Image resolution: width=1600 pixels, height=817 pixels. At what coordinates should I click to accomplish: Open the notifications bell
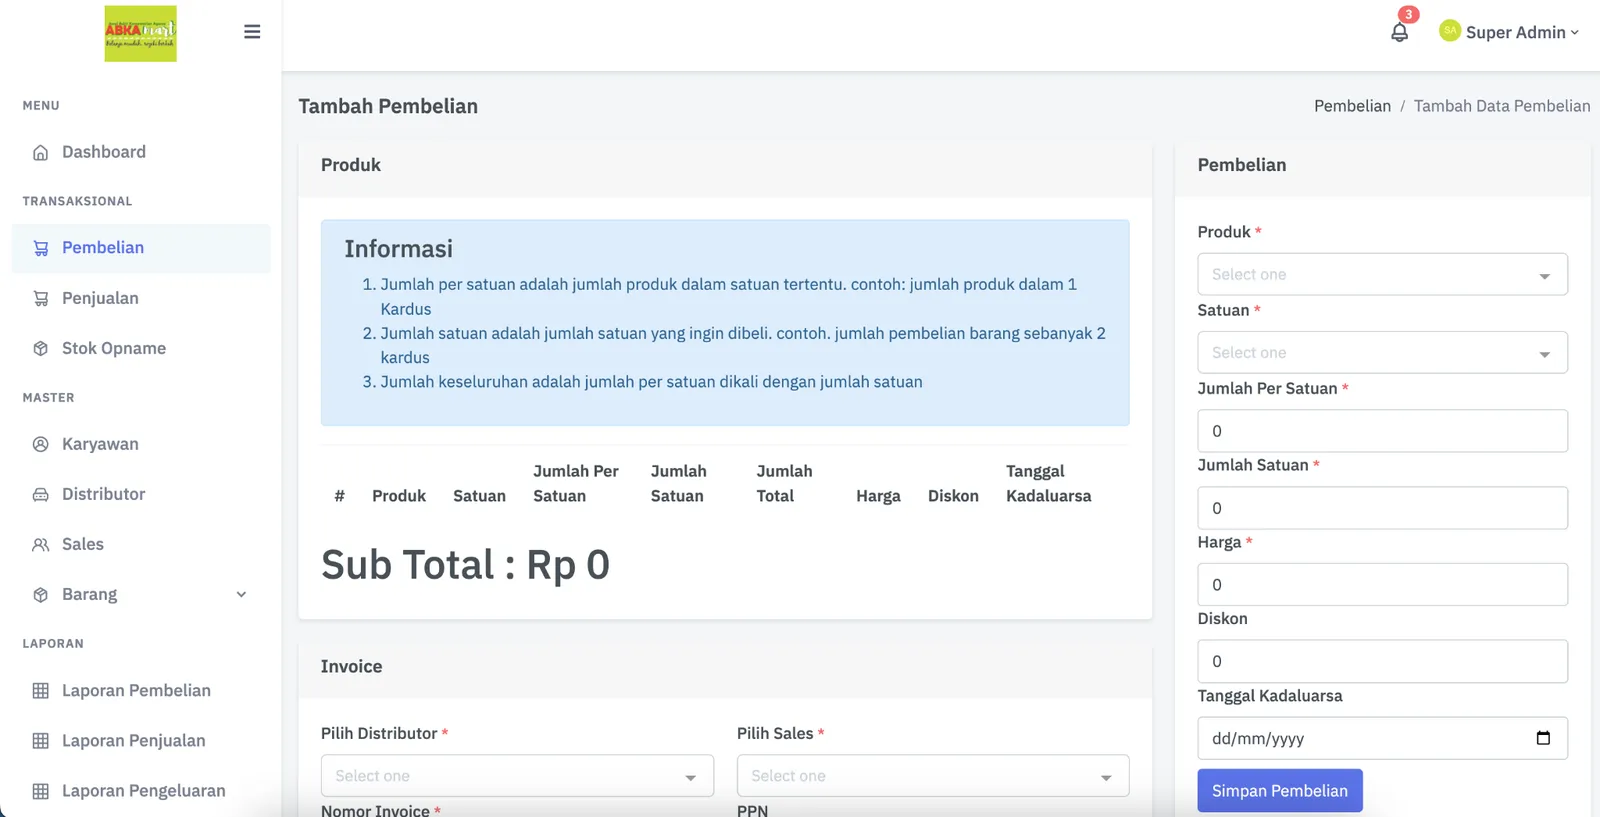point(1399,32)
